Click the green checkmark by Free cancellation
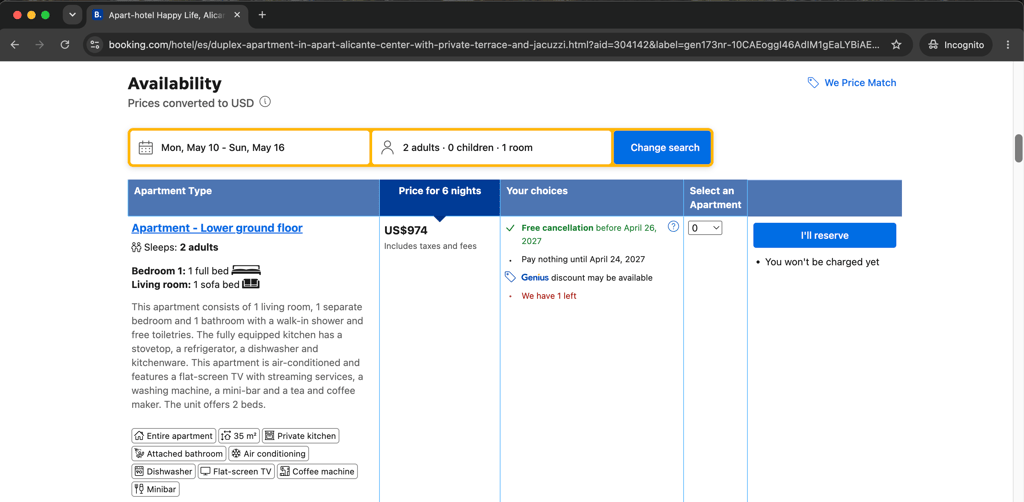The height and width of the screenshot is (502, 1024). pos(511,228)
